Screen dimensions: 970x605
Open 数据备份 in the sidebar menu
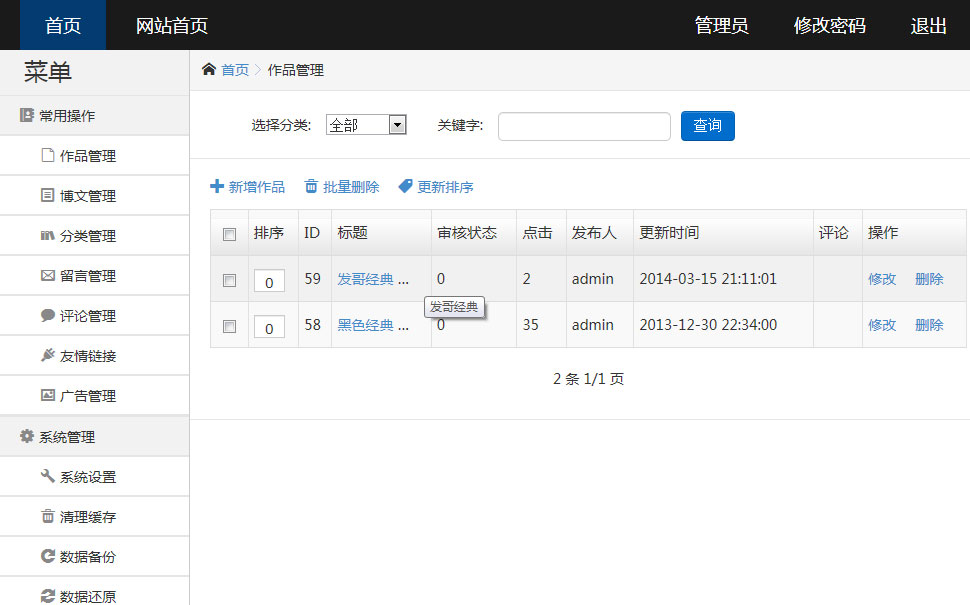pyautogui.click(x=95, y=556)
